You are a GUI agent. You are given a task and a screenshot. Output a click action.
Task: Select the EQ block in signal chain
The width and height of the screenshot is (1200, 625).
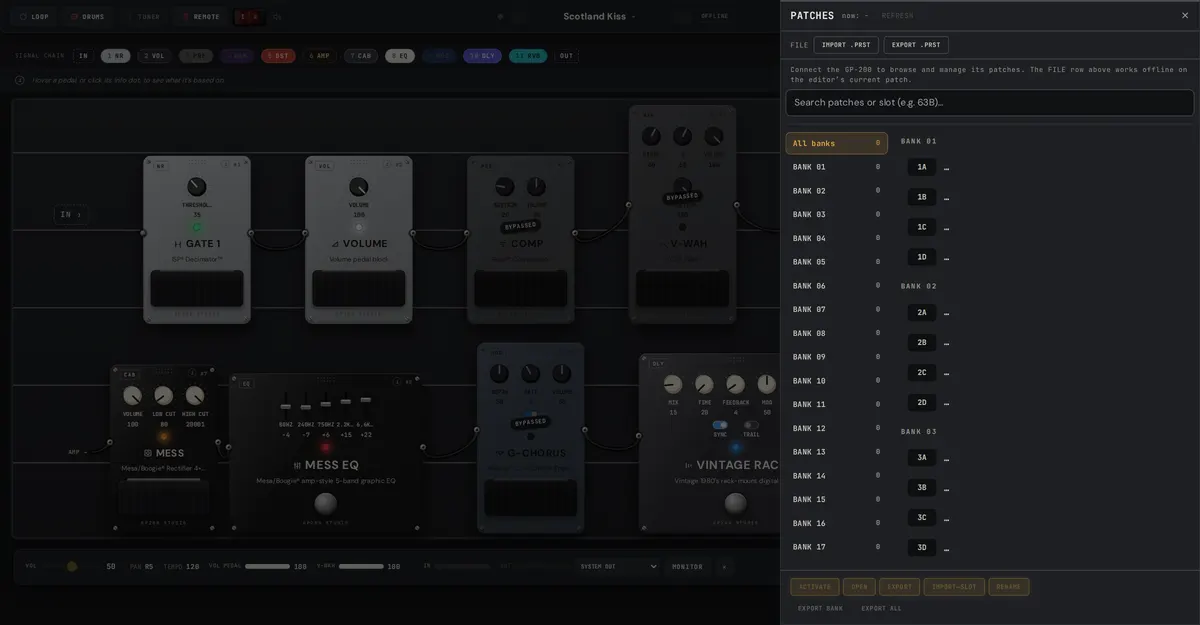400,56
